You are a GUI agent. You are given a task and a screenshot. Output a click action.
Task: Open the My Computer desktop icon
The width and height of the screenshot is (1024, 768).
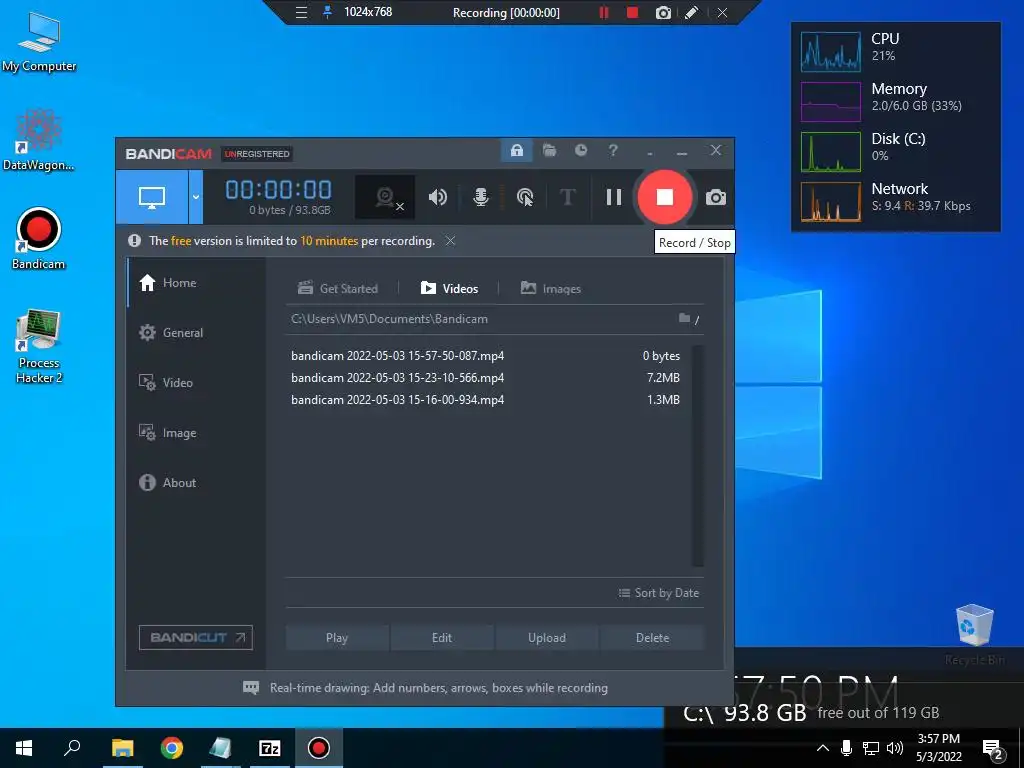[39, 42]
